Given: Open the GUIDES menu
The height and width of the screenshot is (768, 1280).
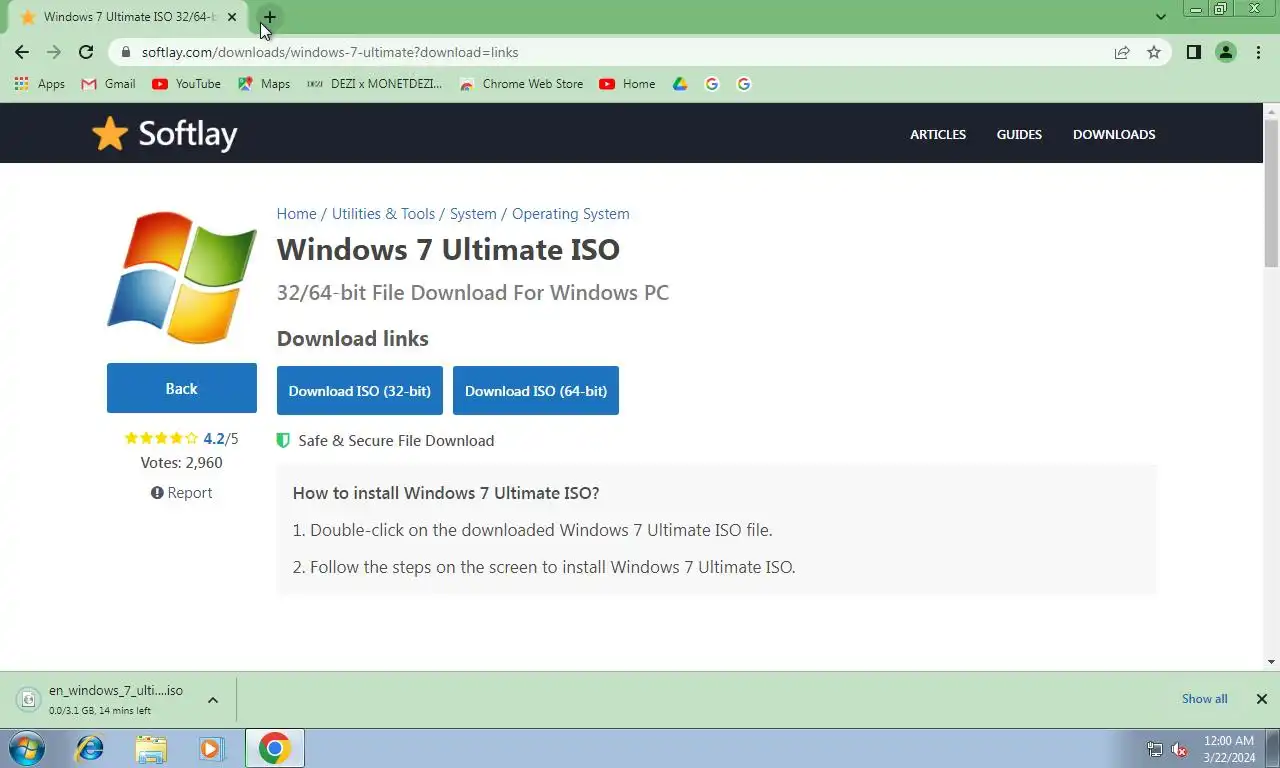Looking at the screenshot, I should click(x=1019, y=134).
